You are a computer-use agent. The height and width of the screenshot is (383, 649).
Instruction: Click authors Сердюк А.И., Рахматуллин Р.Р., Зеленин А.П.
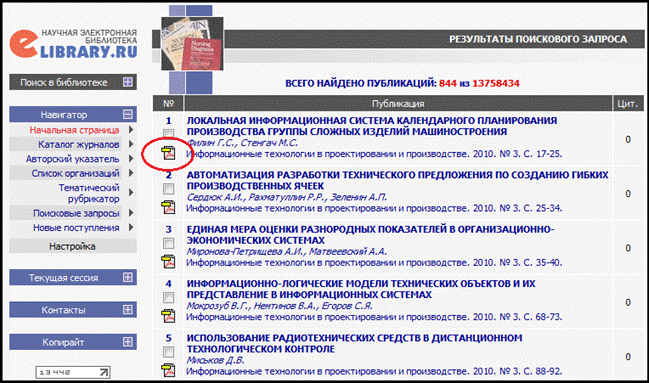[x=287, y=197]
